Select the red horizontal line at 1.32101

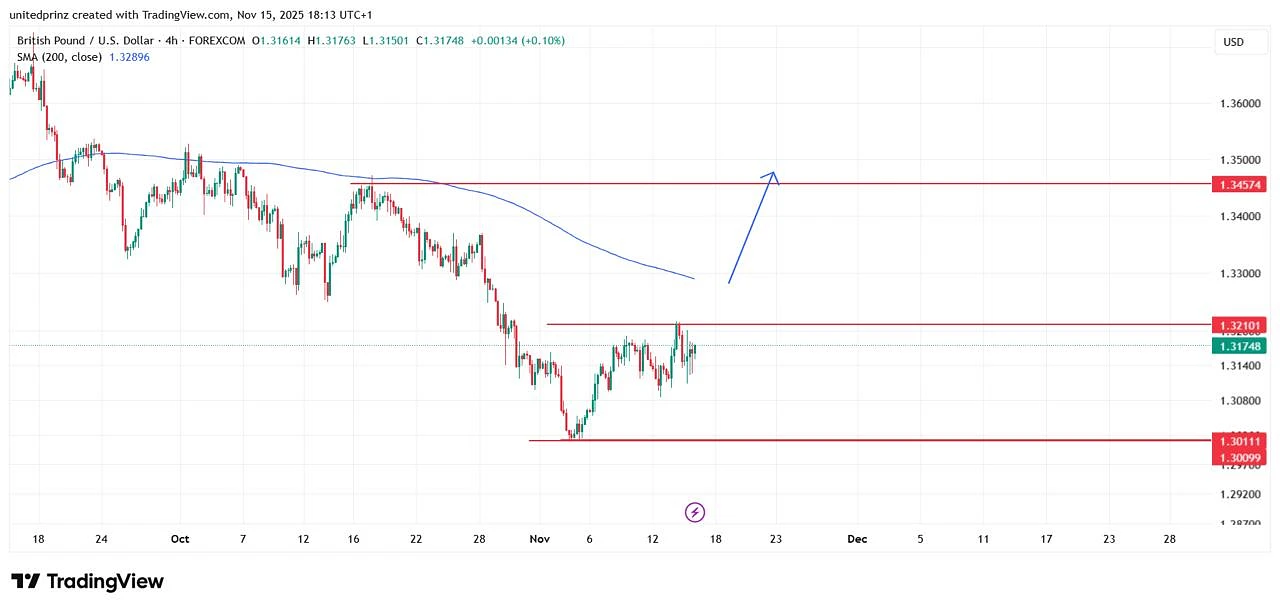pos(900,324)
